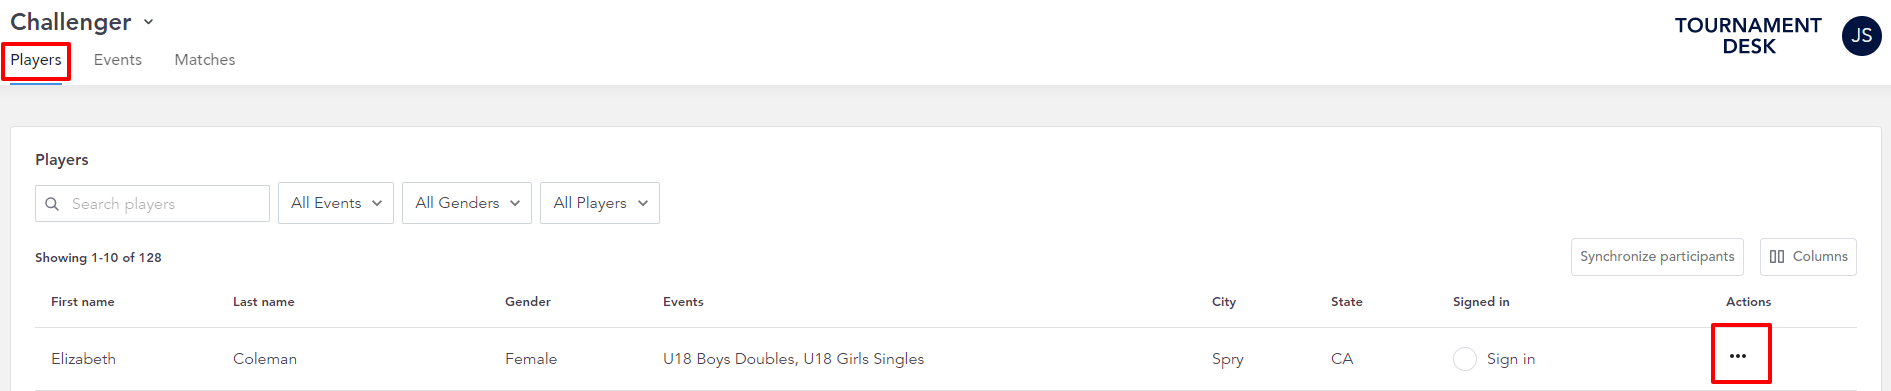
Task: Click the Columns button
Action: click(x=1808, y=257)
